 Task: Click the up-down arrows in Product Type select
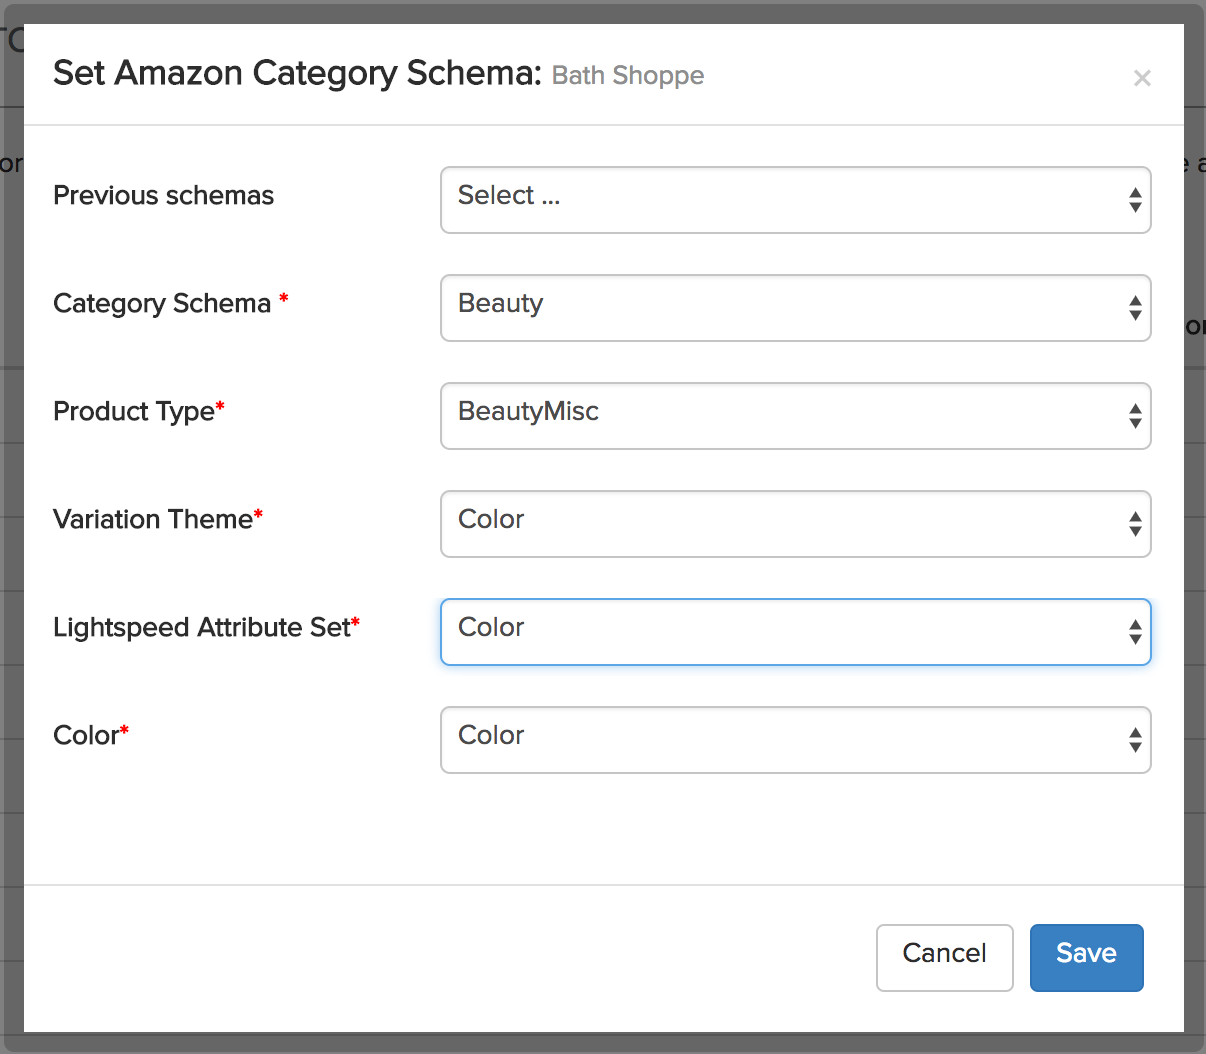1135,416
